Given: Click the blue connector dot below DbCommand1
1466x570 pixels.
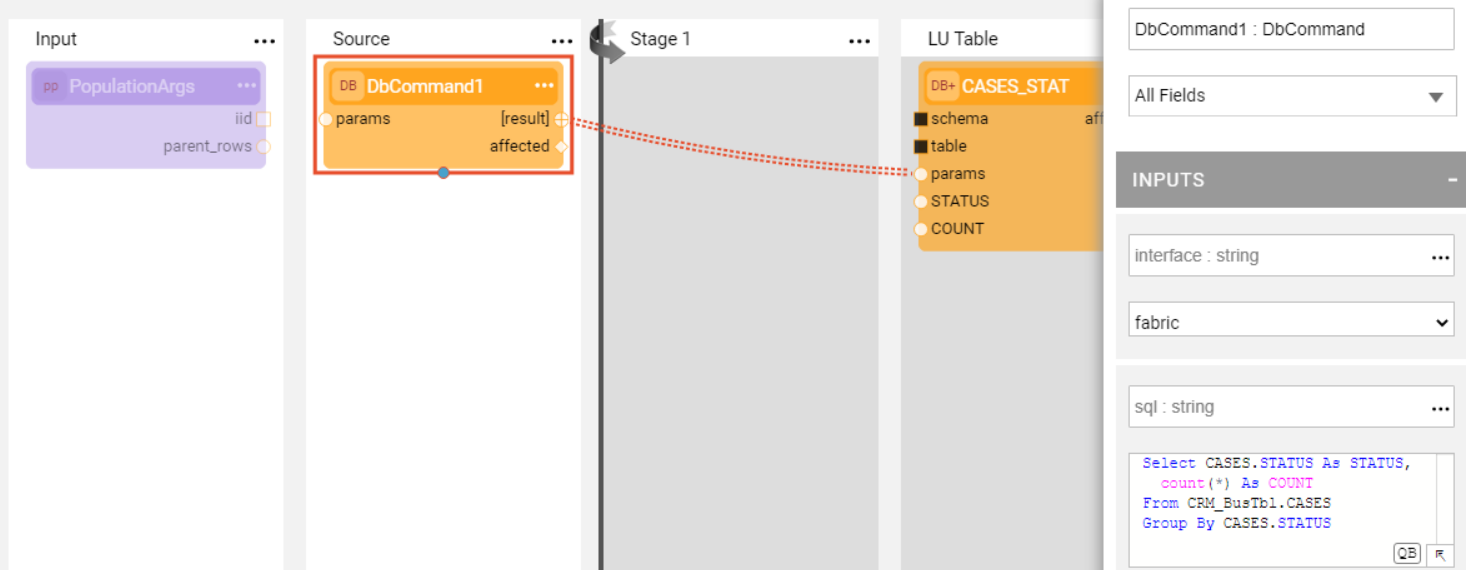Looking at the screenshot, I should 443,173.
